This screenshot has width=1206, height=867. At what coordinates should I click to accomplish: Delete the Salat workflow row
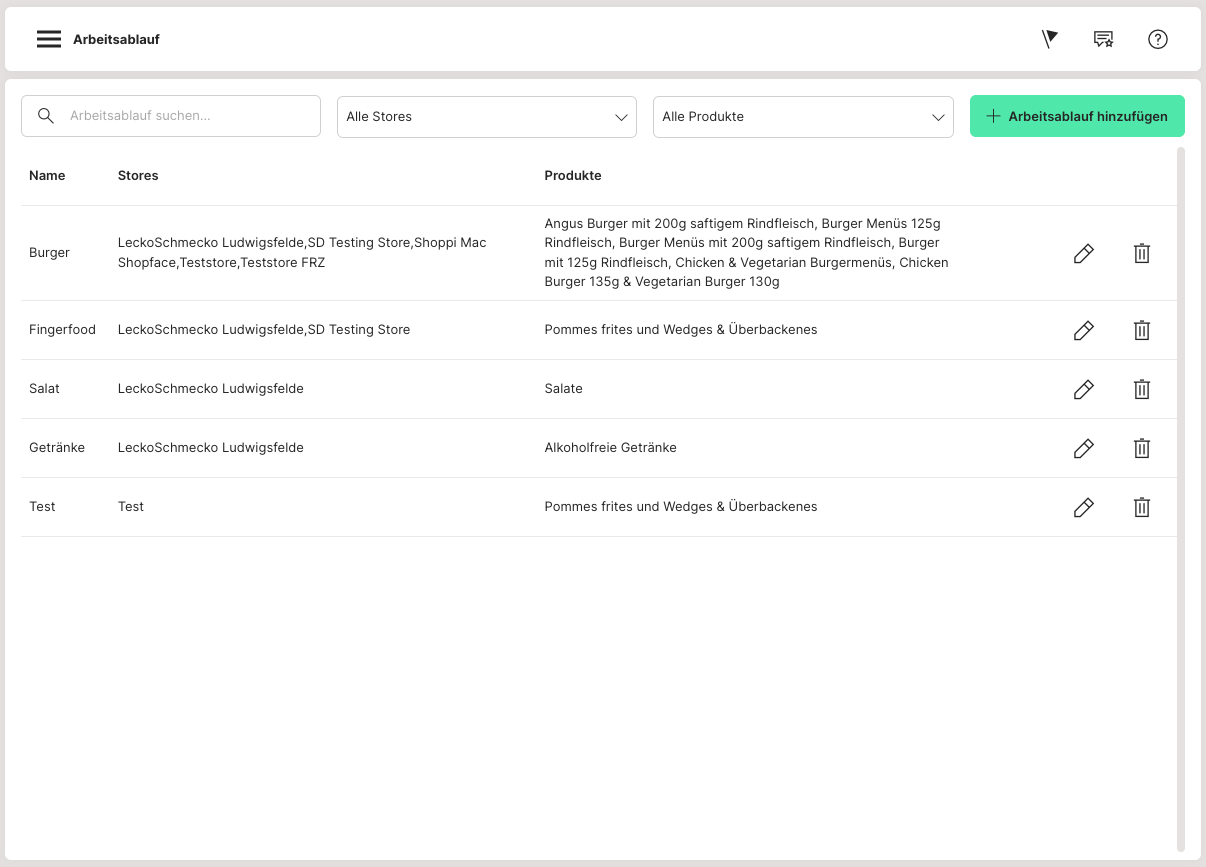pyautogui.click(x=1141, y=389)
